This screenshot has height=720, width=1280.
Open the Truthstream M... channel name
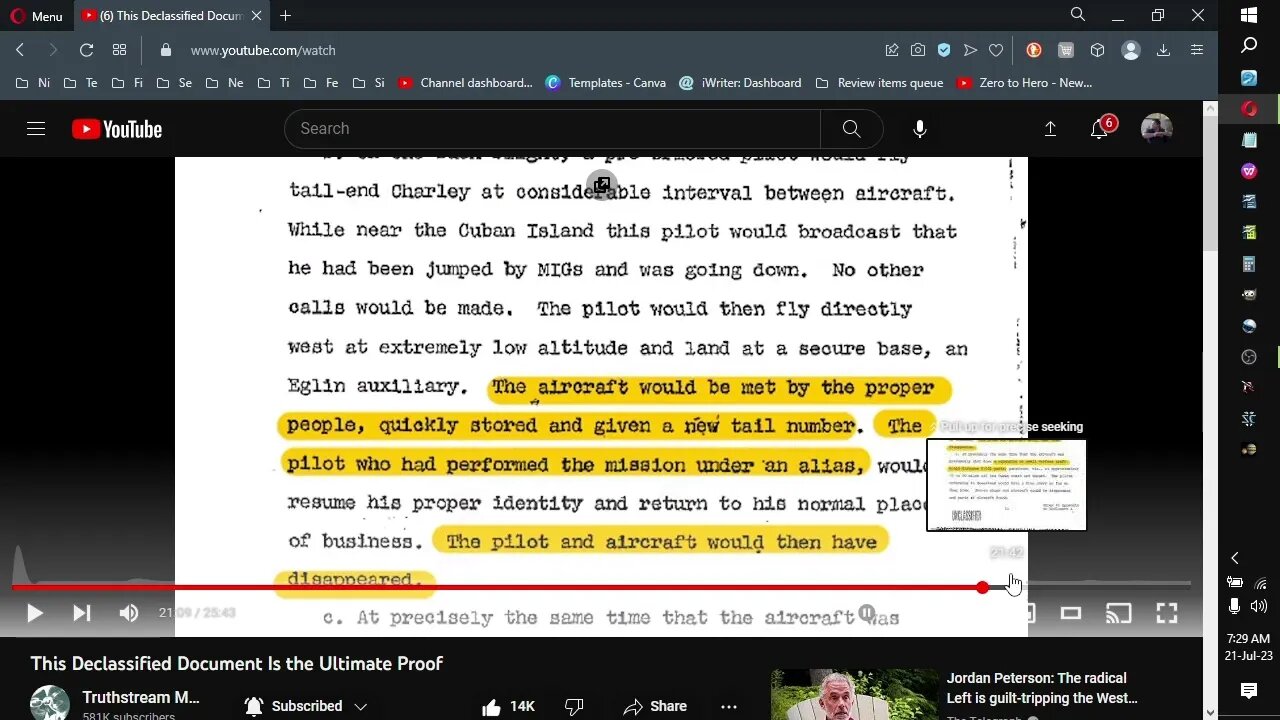pyautogui.click(x=141, y=697)
